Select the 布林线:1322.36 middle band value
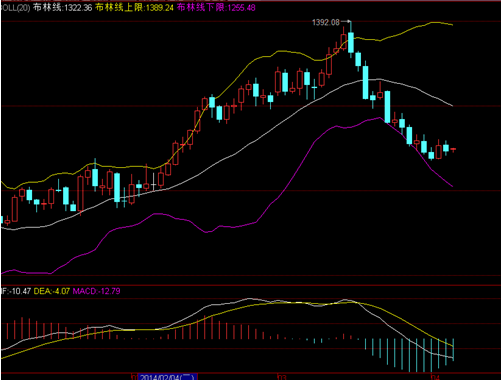 tap(62, 7)
